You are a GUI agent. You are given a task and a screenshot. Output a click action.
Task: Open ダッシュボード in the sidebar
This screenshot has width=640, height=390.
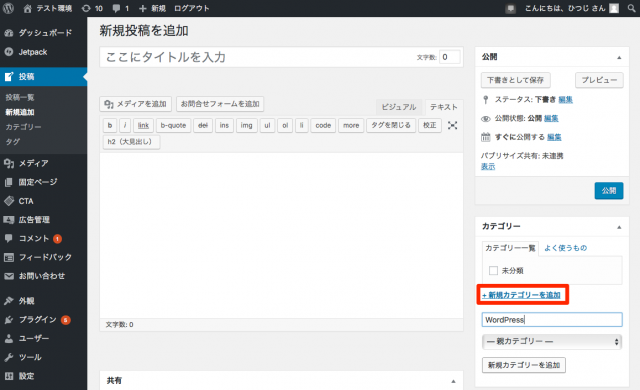click(43, 33)
